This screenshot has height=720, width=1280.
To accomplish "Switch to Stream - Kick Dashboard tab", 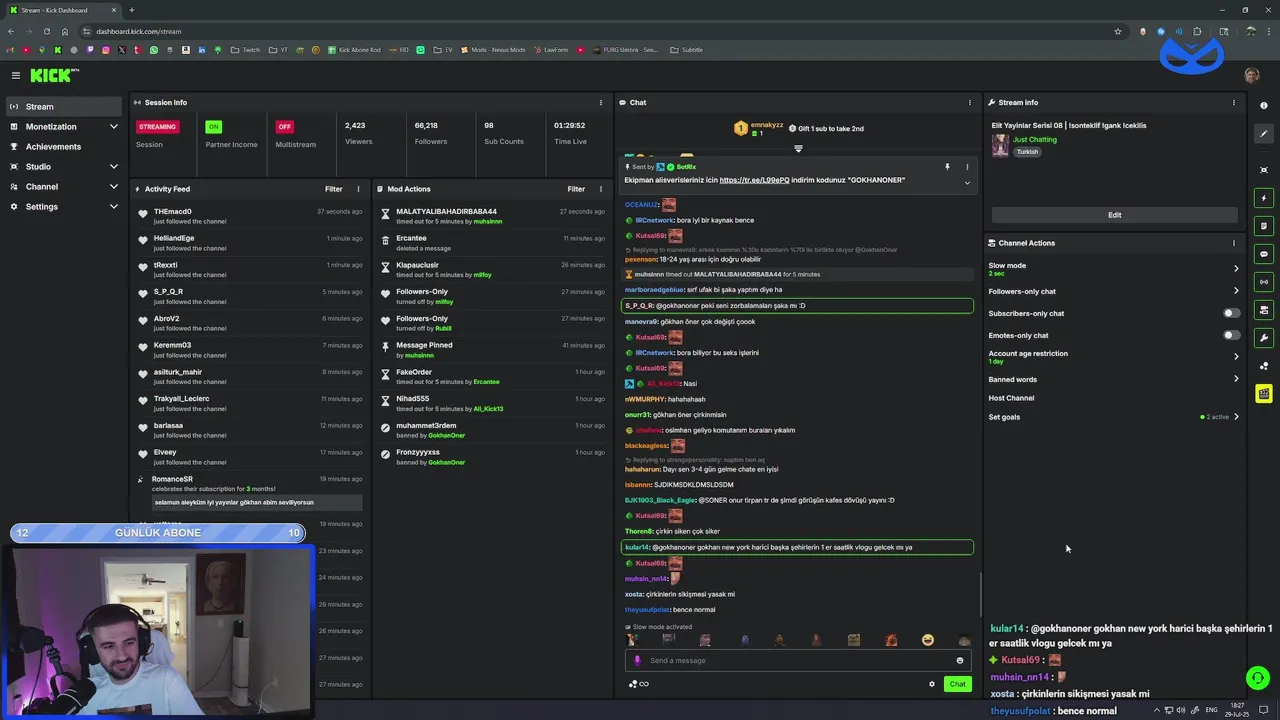I will (62, 10).
